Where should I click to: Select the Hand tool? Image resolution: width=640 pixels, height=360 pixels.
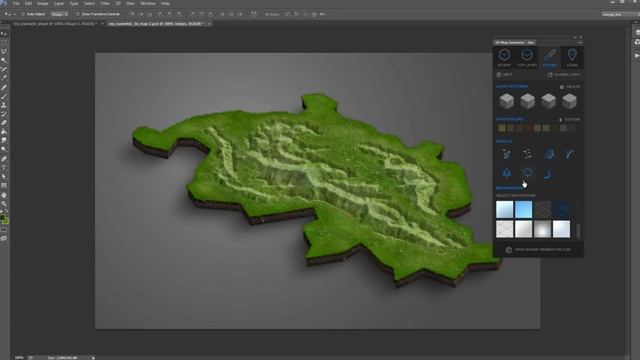pyautogui.click(x=4, y=195)
